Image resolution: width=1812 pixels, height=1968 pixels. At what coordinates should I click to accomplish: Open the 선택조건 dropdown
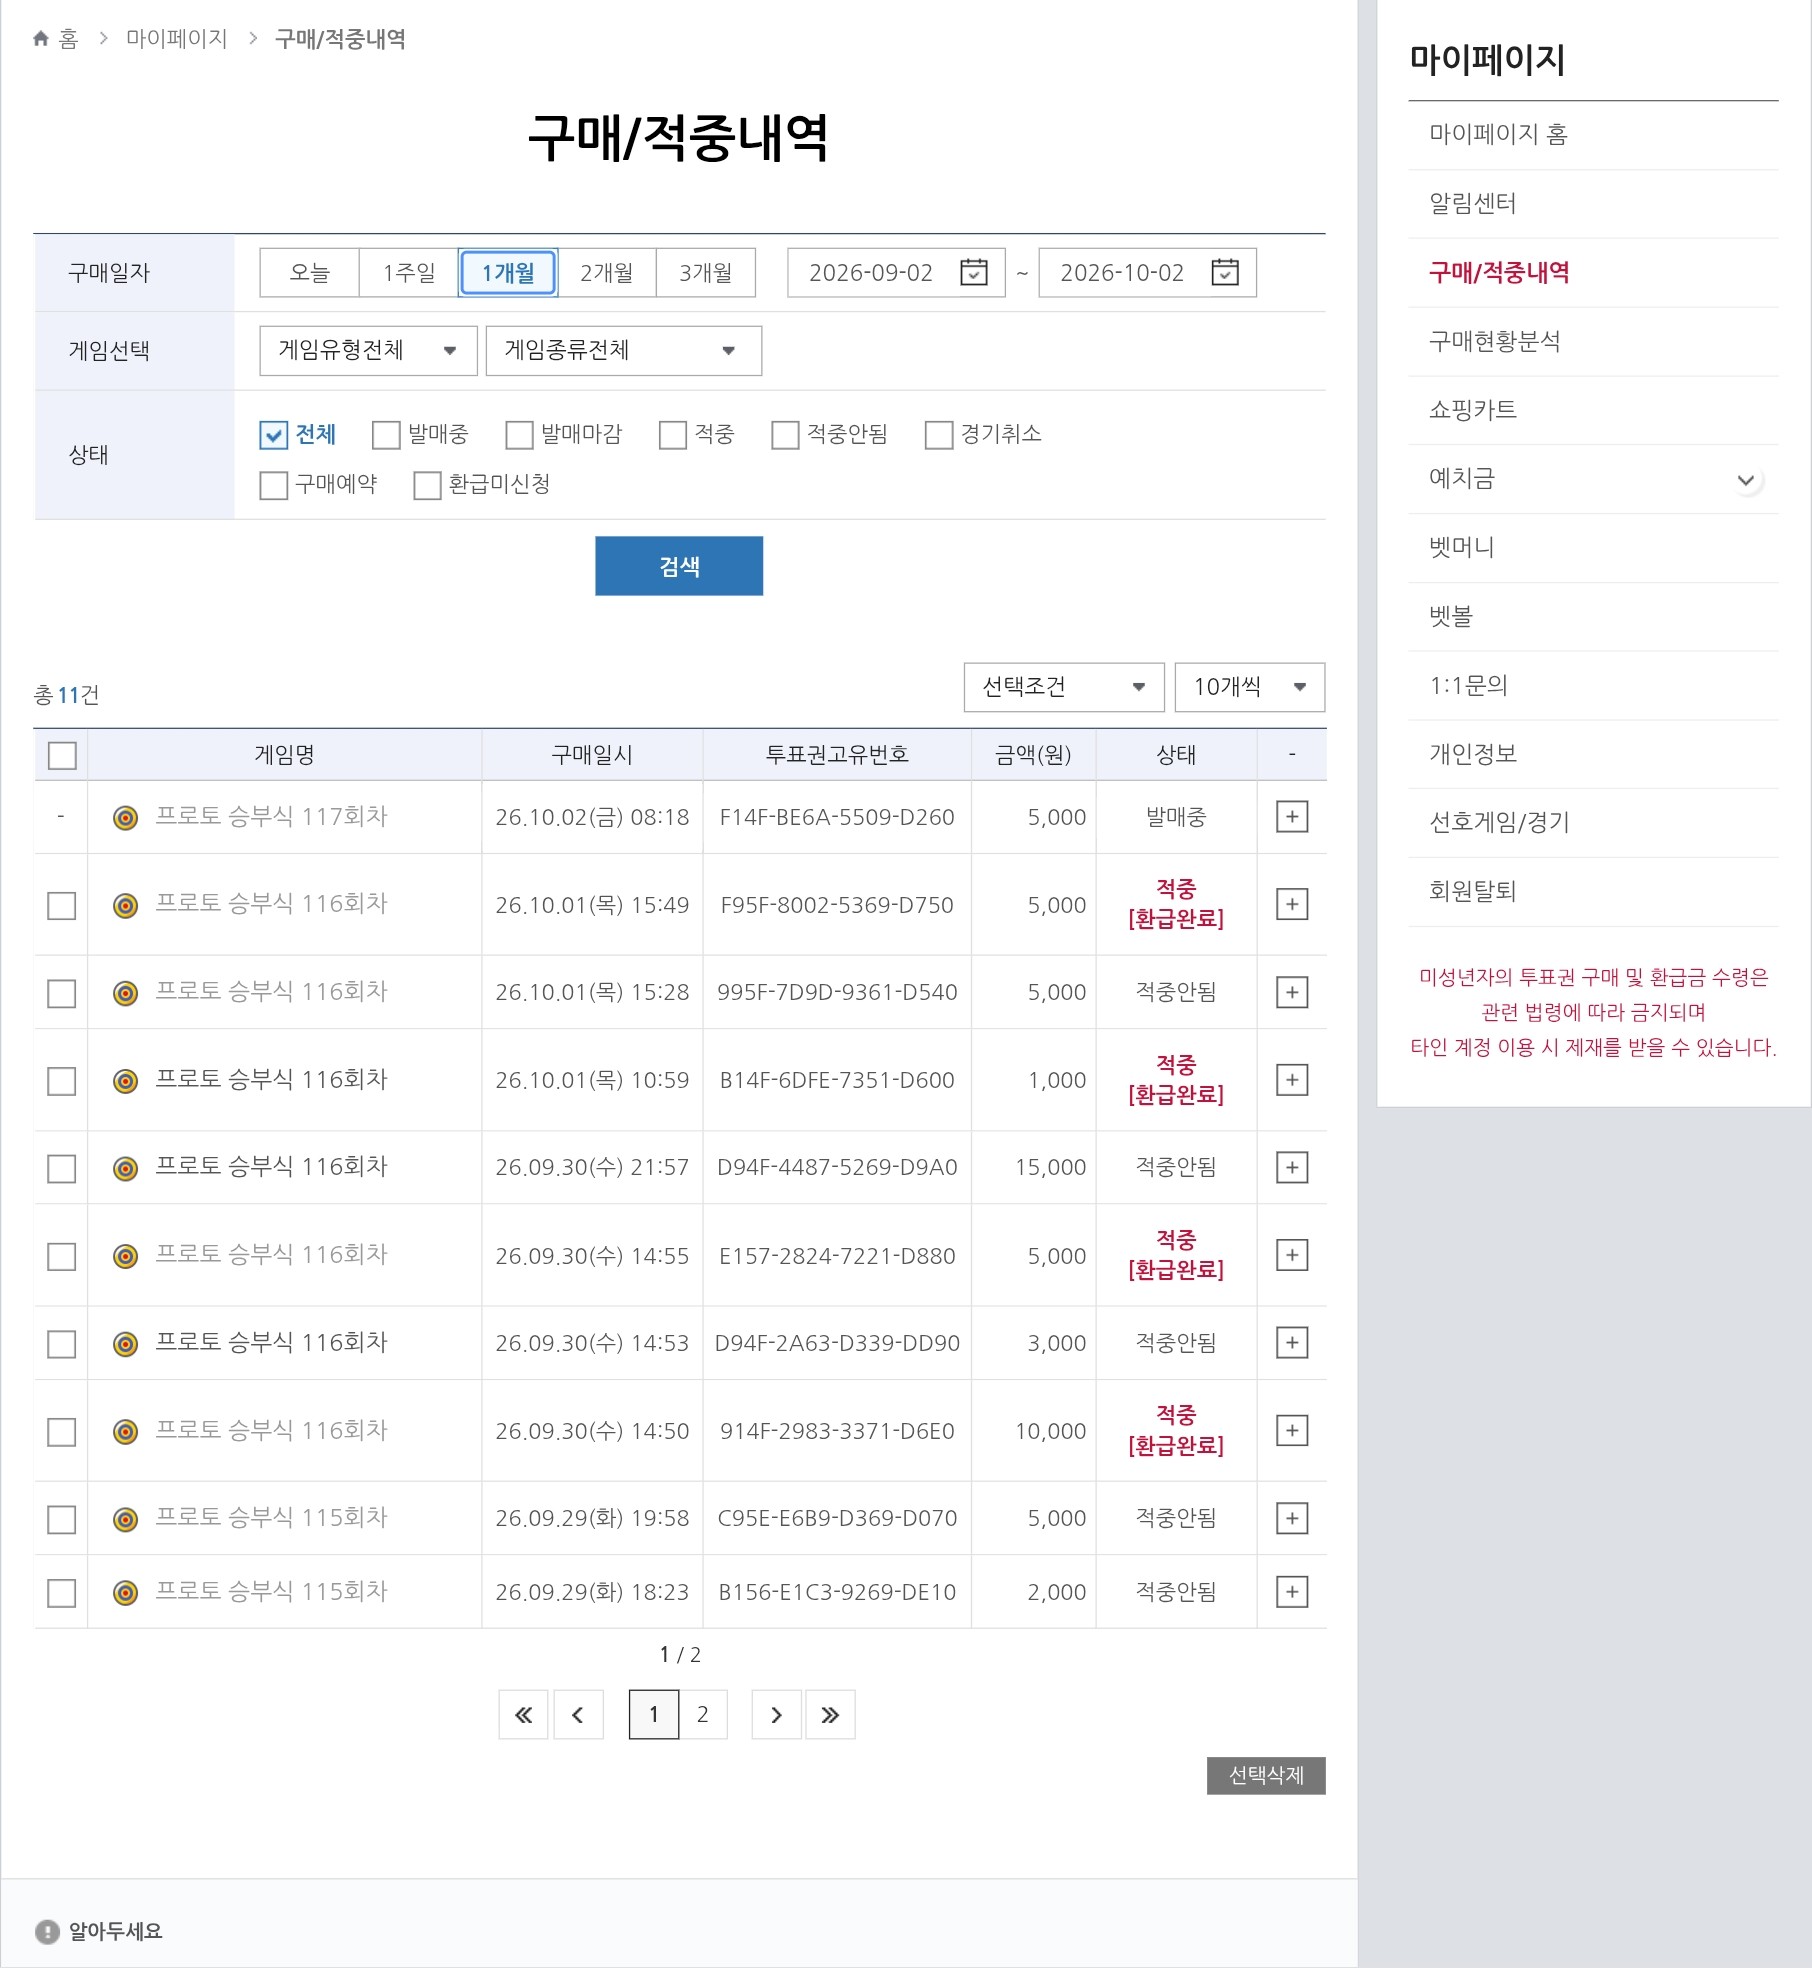click(x=1064, y=687)
